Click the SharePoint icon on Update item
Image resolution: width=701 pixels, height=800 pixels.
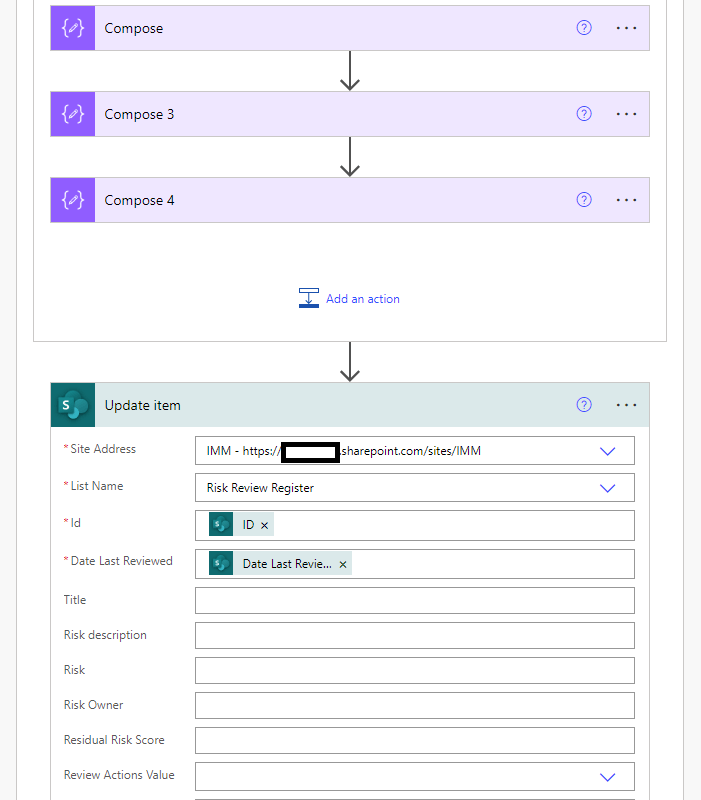73,405
